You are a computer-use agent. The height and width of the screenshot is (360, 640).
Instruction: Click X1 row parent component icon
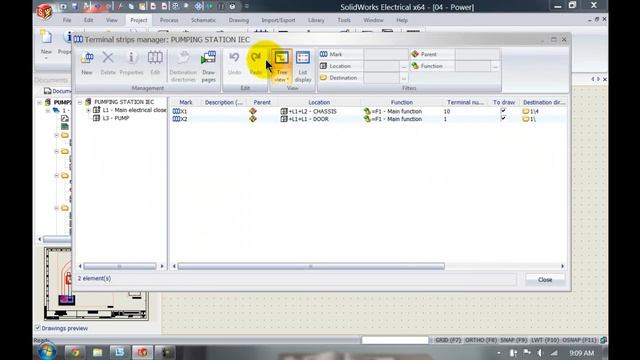point(253,111)
